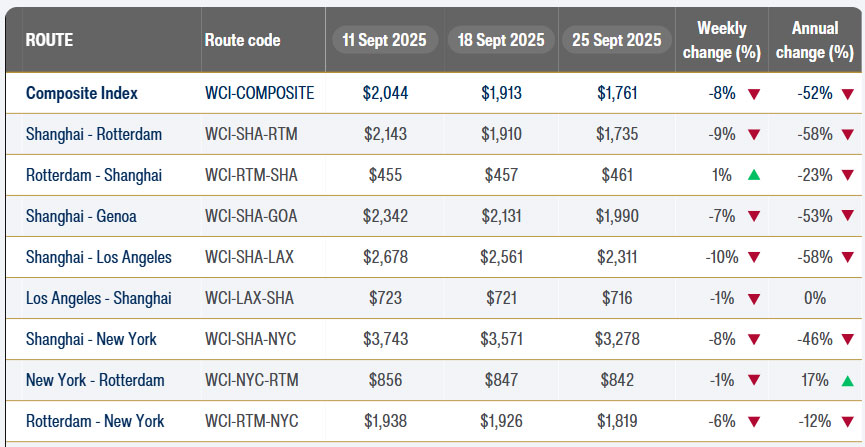Screen dimensions: 865x447
Task: Click the WCI-SHA-NYC route code
Action: 251,339
